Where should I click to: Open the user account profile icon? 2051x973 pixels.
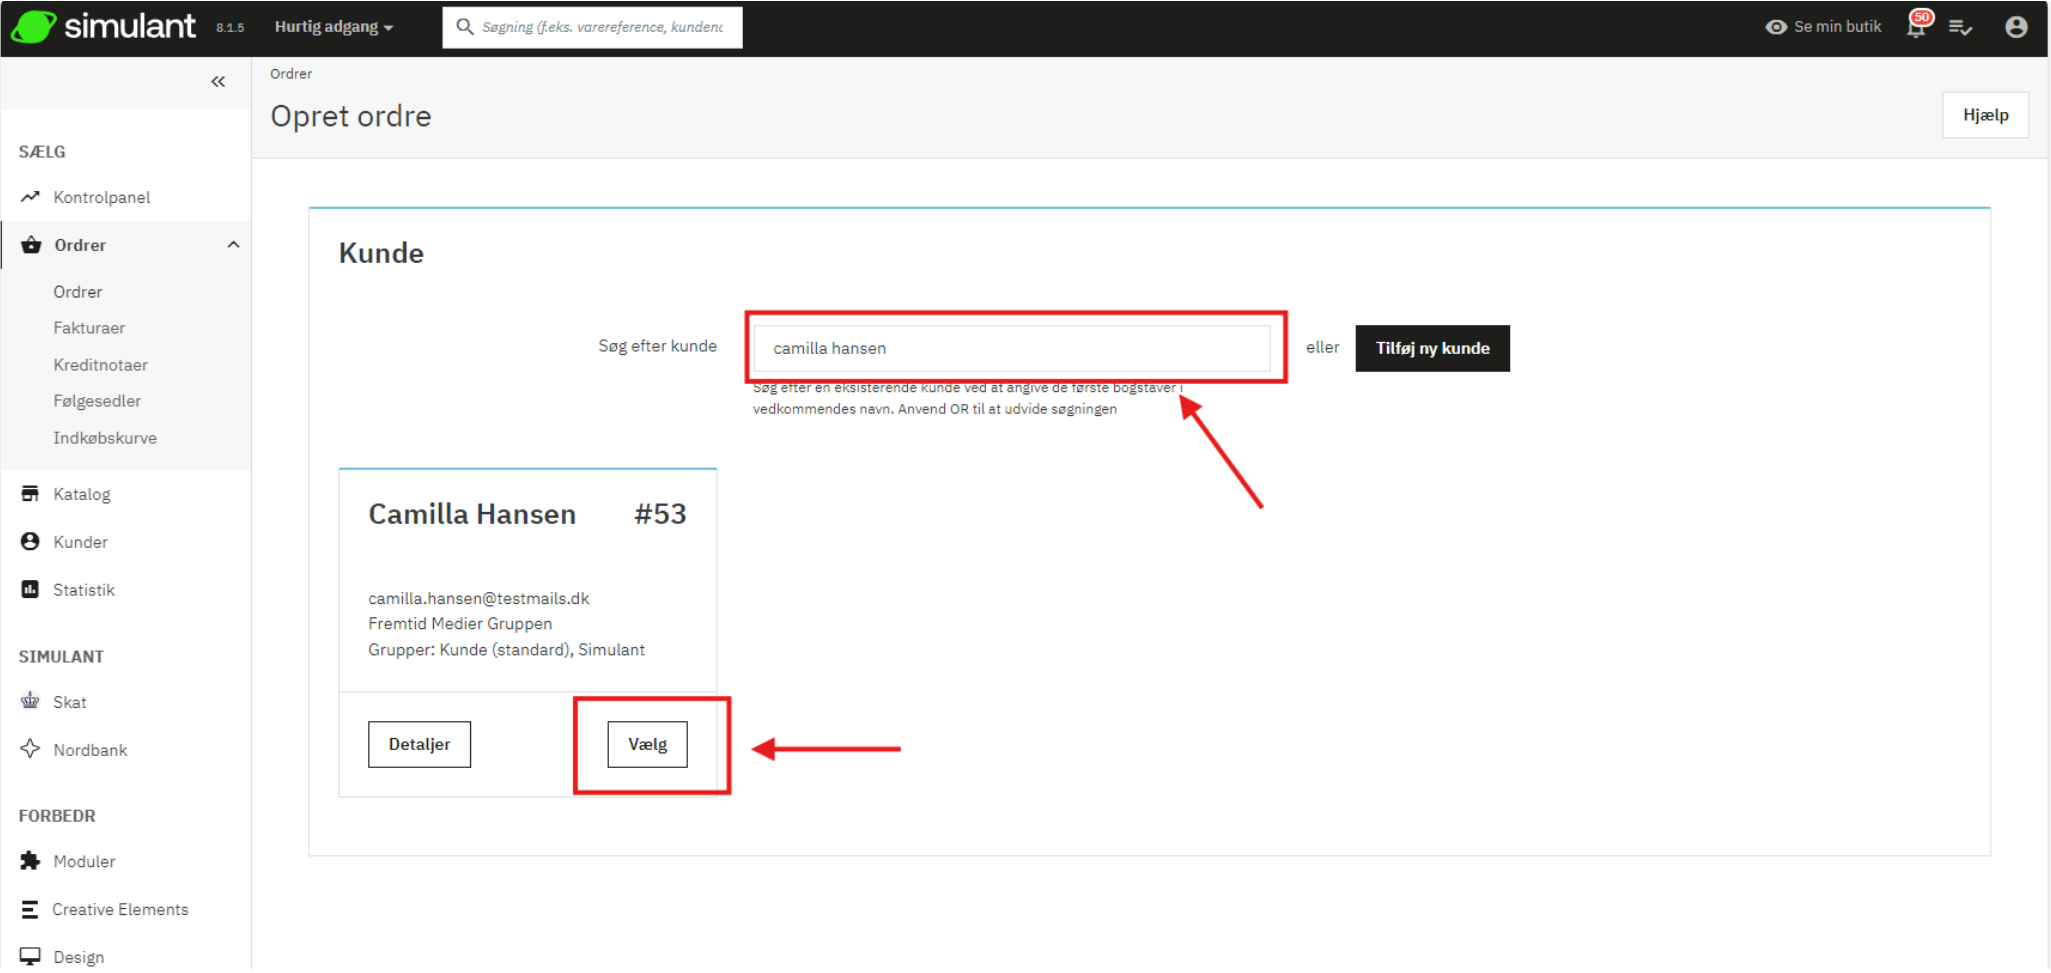click(2016, 27)
